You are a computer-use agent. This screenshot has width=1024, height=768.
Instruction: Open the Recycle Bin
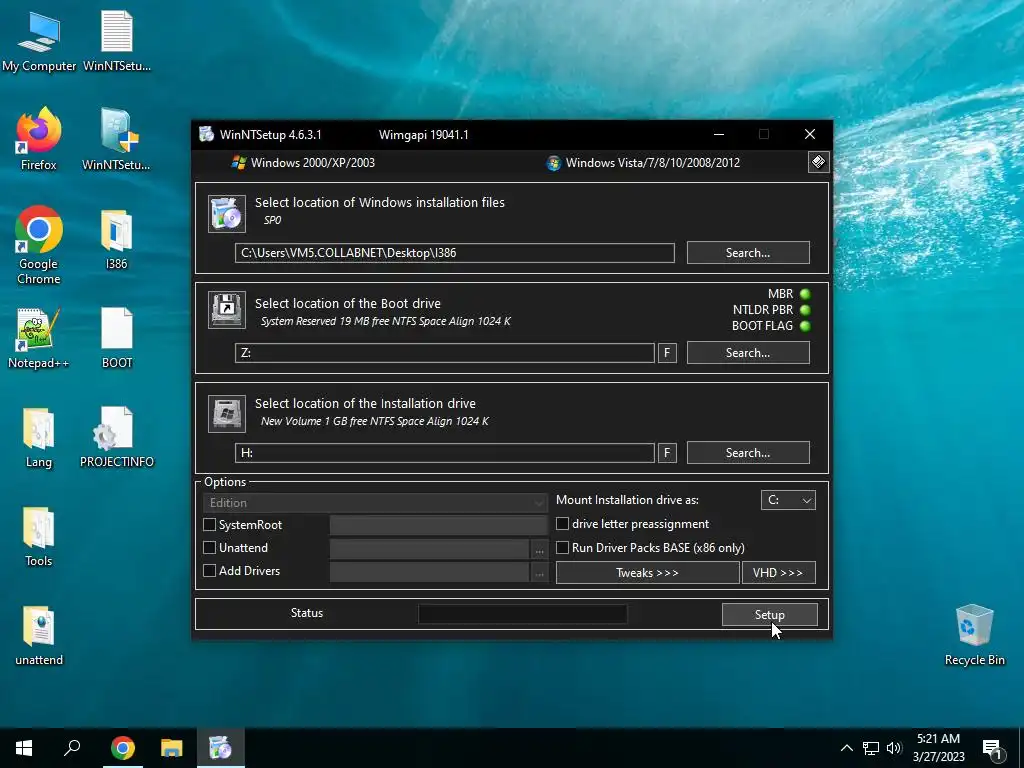(974, 635)
